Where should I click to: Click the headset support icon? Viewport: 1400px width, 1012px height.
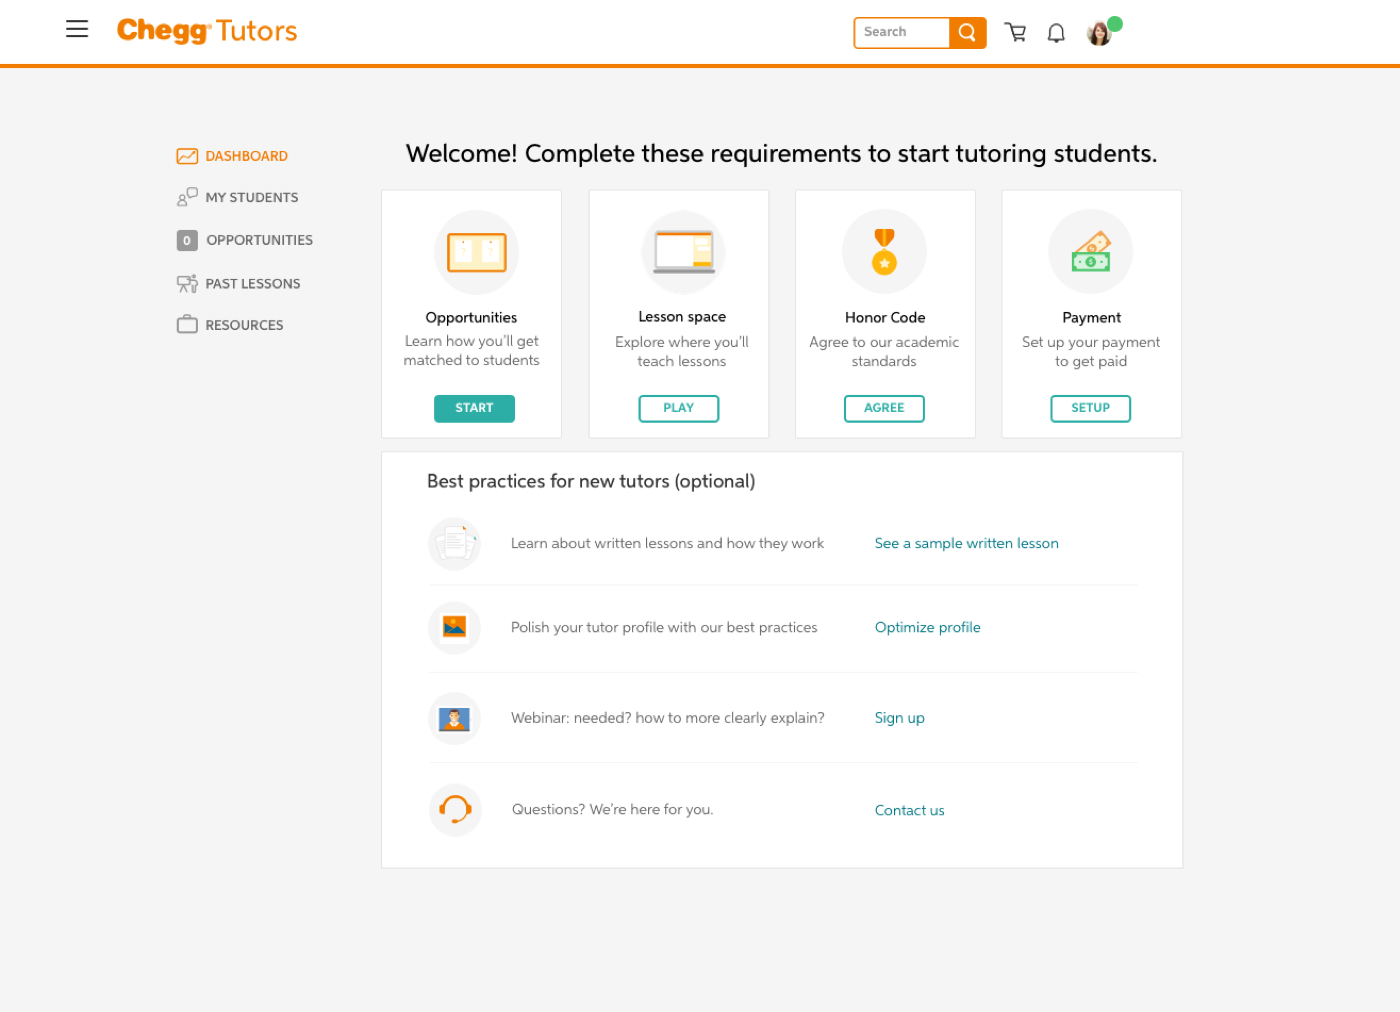tap(455, 809)
